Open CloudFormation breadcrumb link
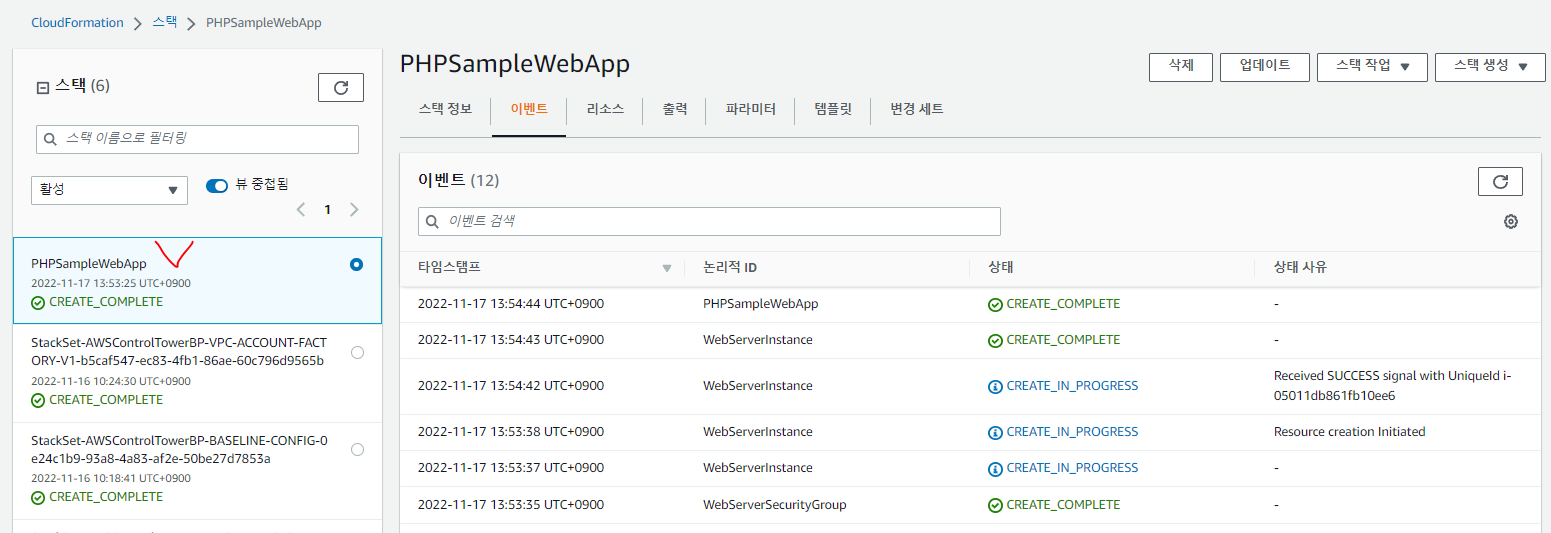The image size is (1551, 533). click(x=77, y=22)
